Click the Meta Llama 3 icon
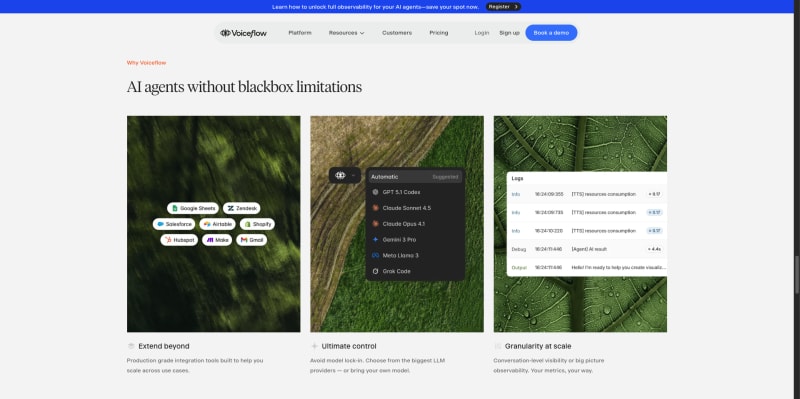Screen dimensions: 800x399 click(375, 255)
